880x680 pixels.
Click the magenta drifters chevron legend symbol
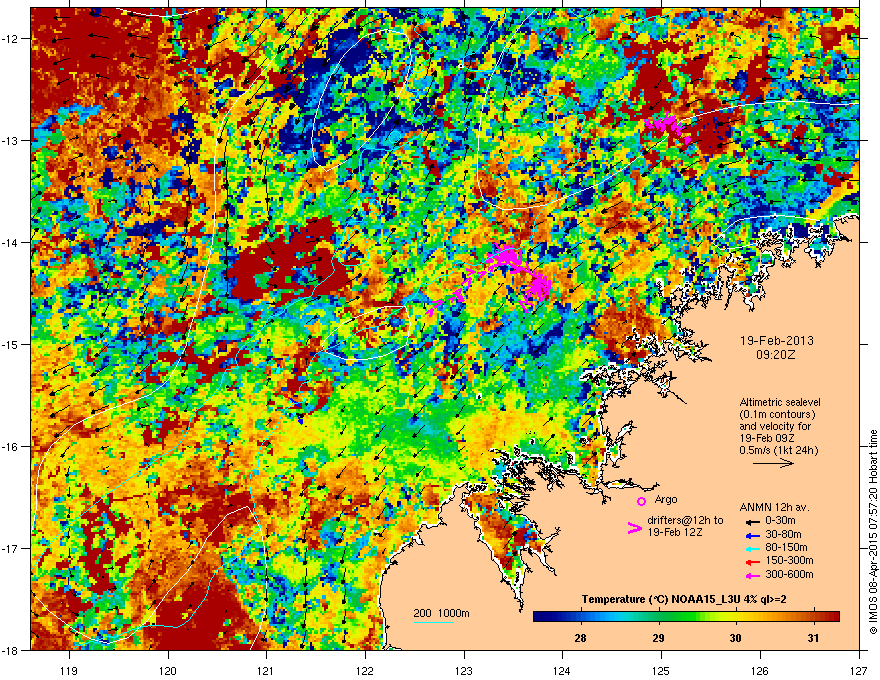tap(634, 528)
